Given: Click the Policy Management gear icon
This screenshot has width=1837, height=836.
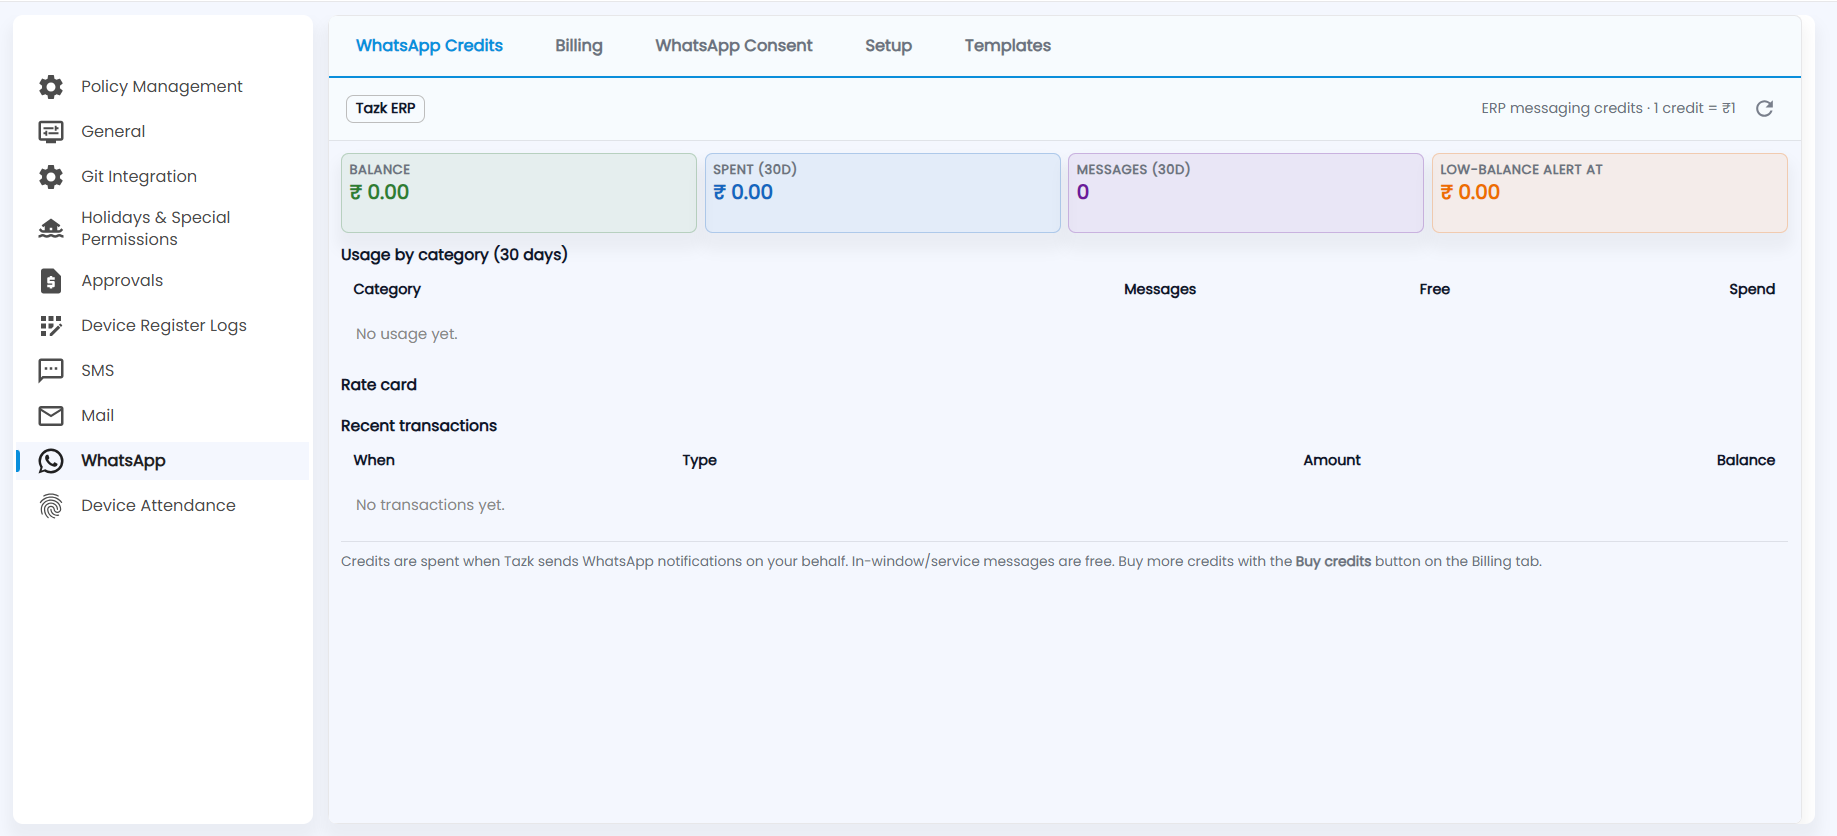Looking at the screenshot, I should (51, 87).
